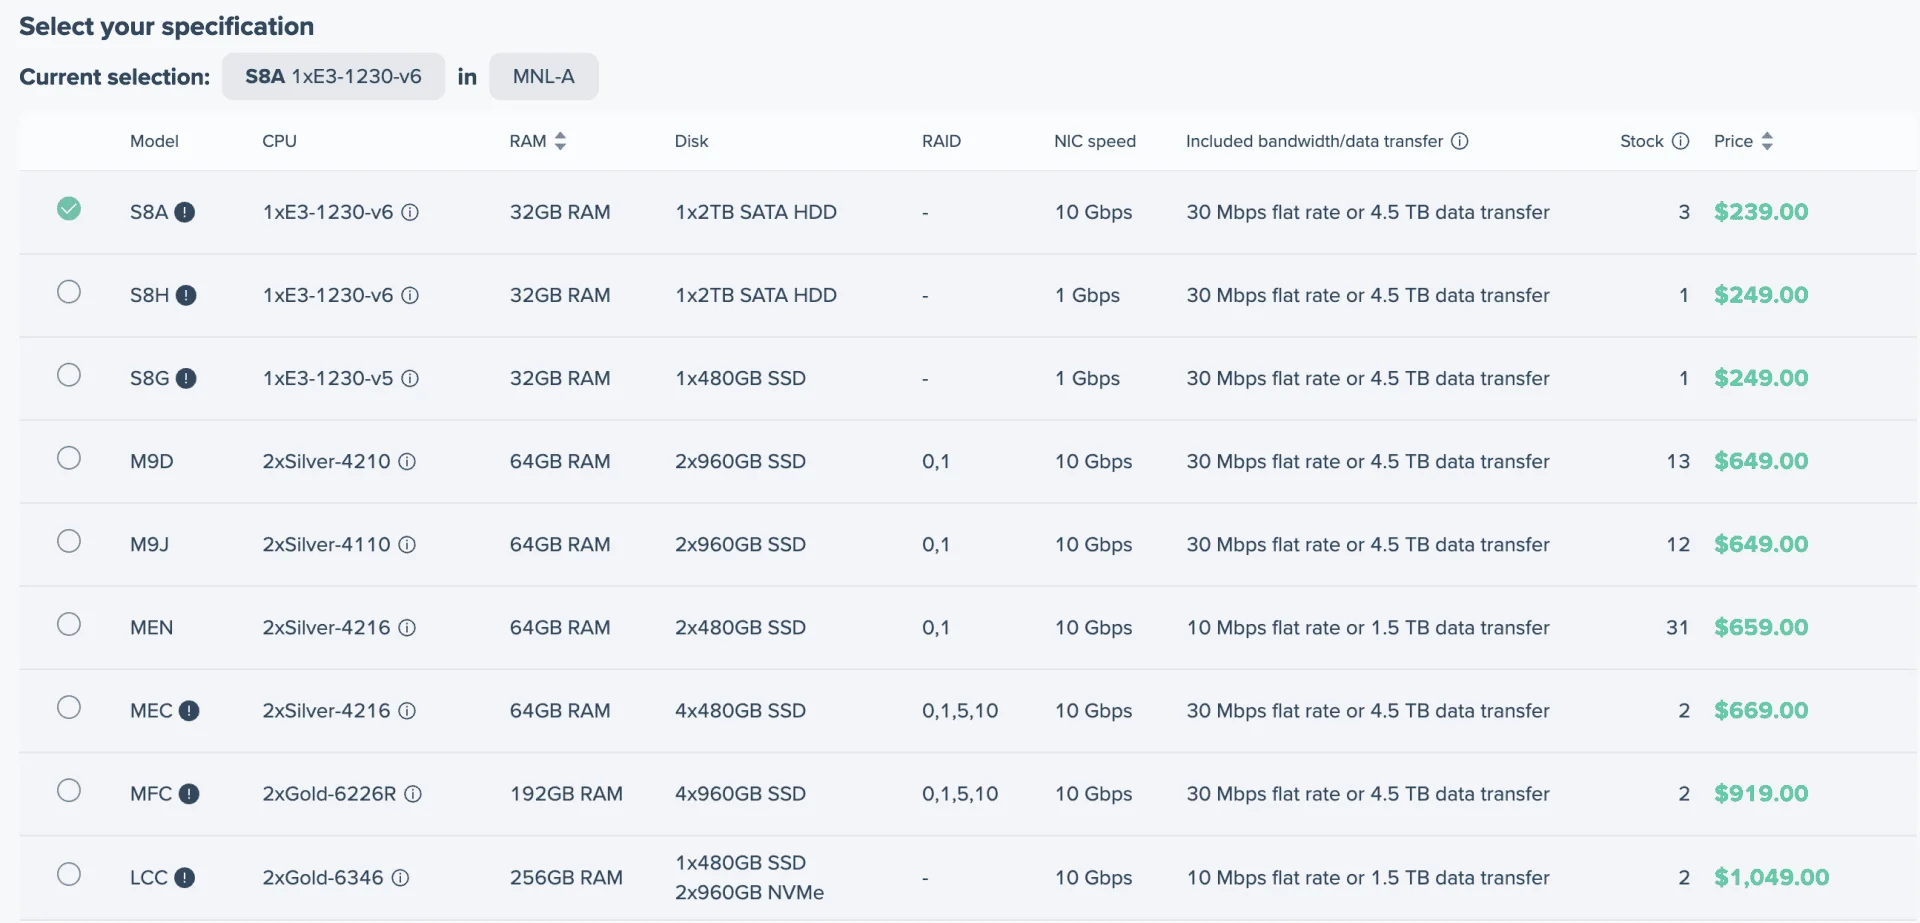Click the $1,049.00 price
The height and width of the screenshot is (923, 1920).
pos(1771,878)
